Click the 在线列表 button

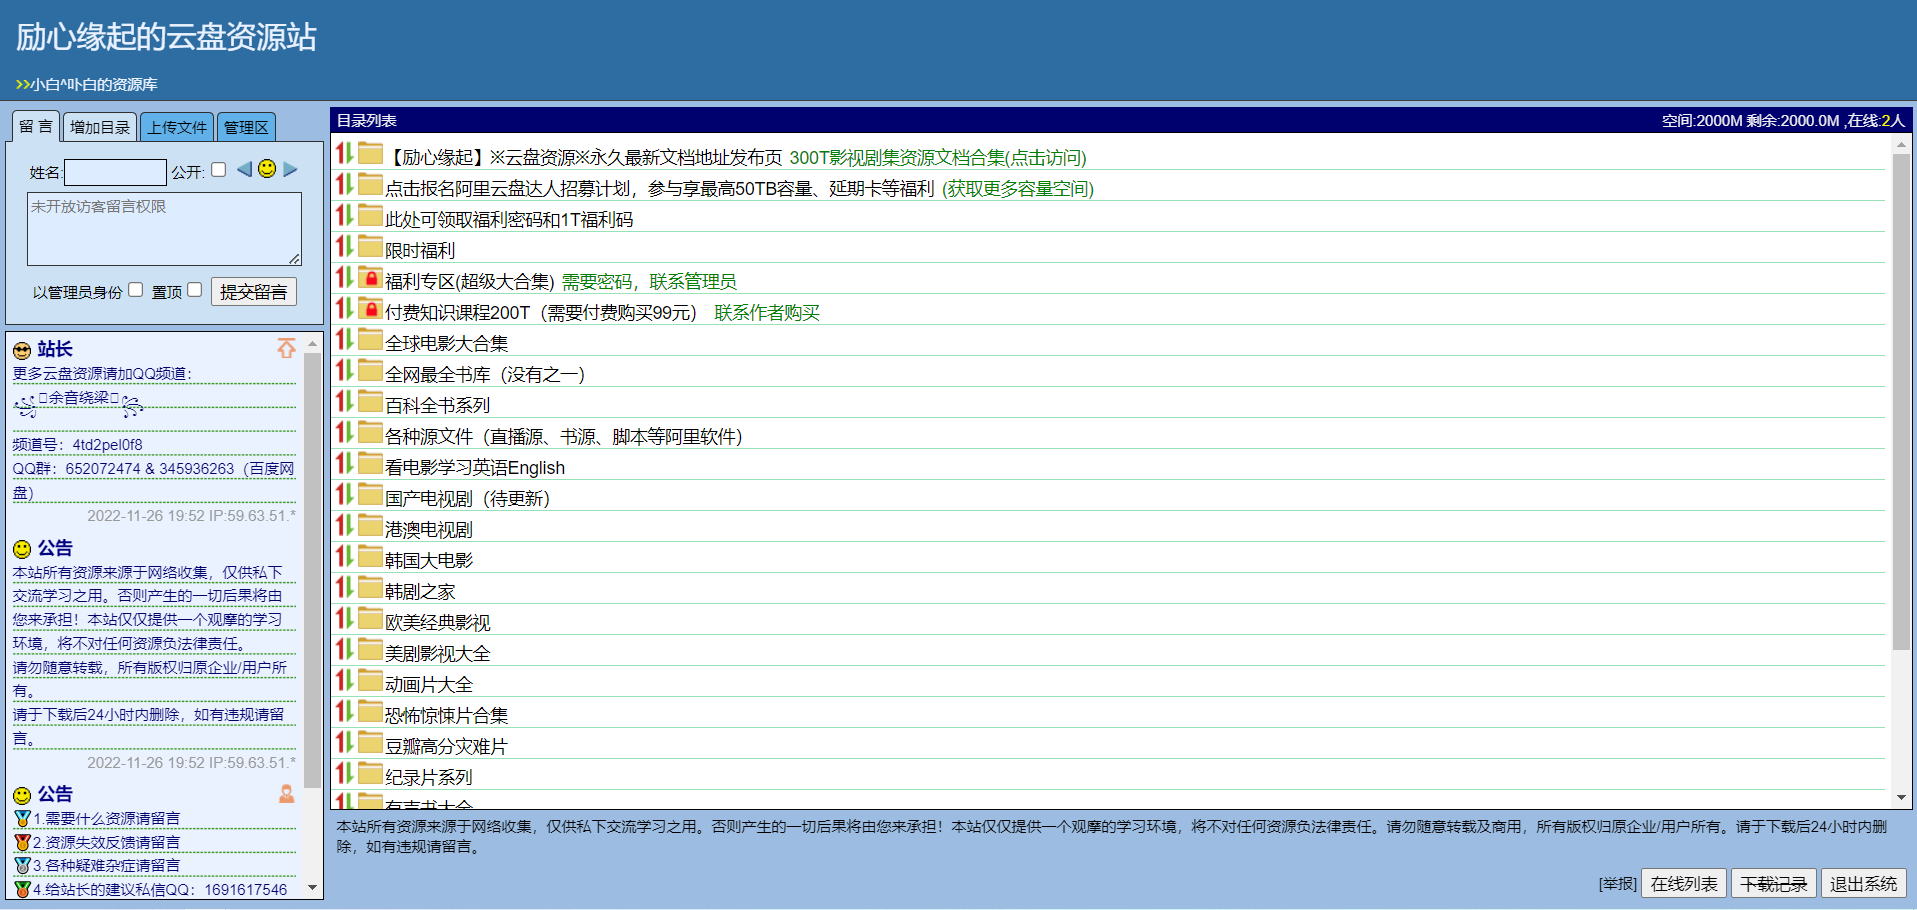(x=1684, y=884)
